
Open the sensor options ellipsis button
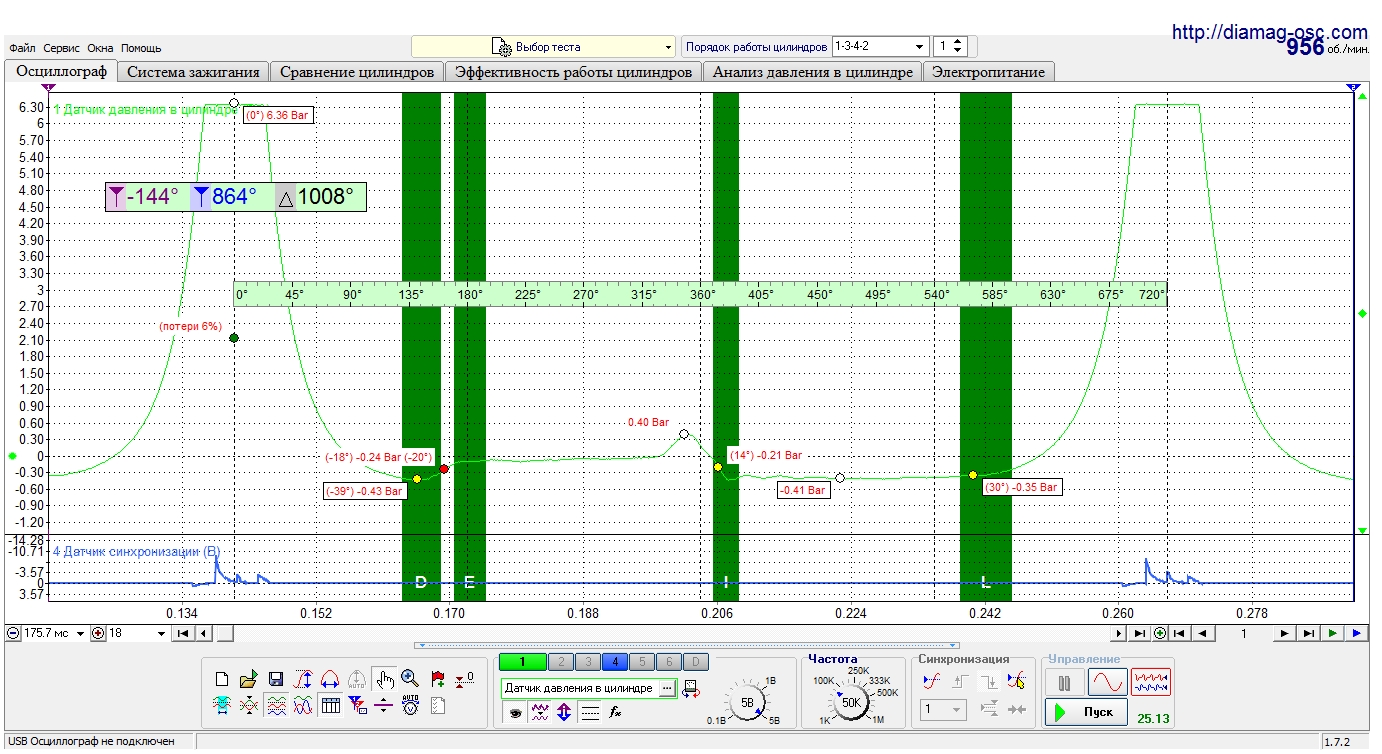667,688
